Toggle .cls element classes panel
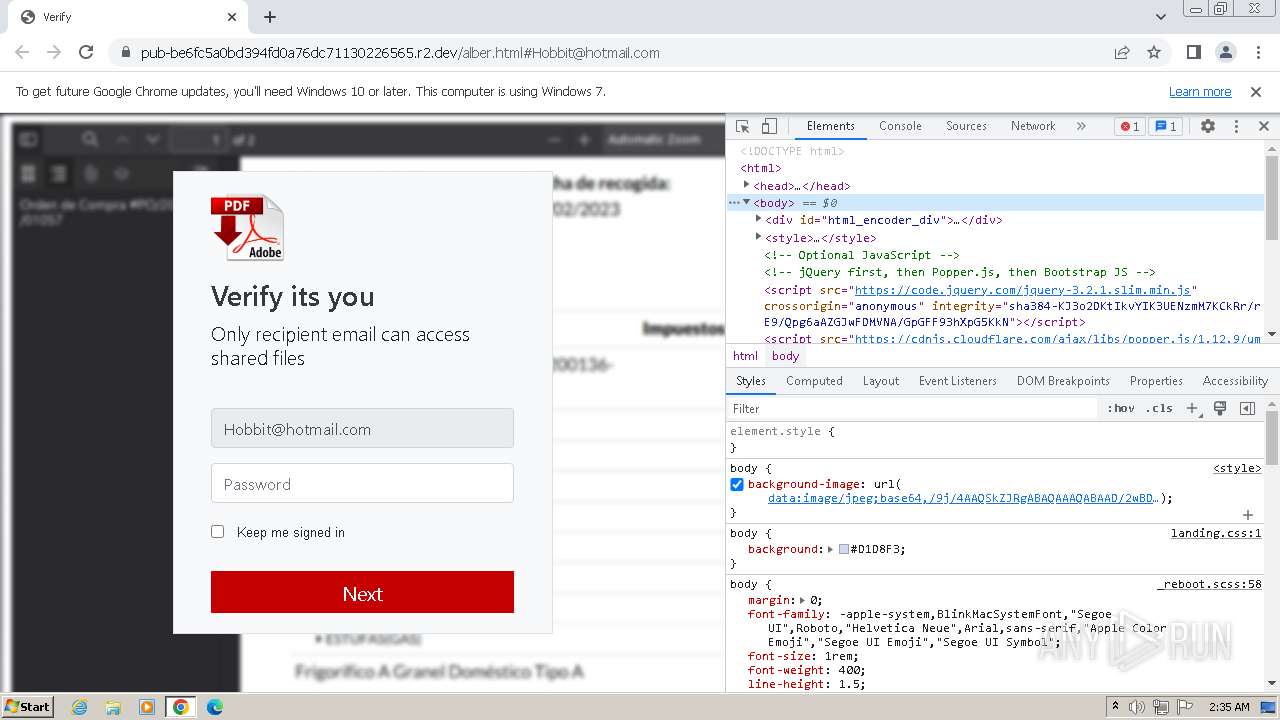This screenshot has height=720, width=1280. point(1159,408)
